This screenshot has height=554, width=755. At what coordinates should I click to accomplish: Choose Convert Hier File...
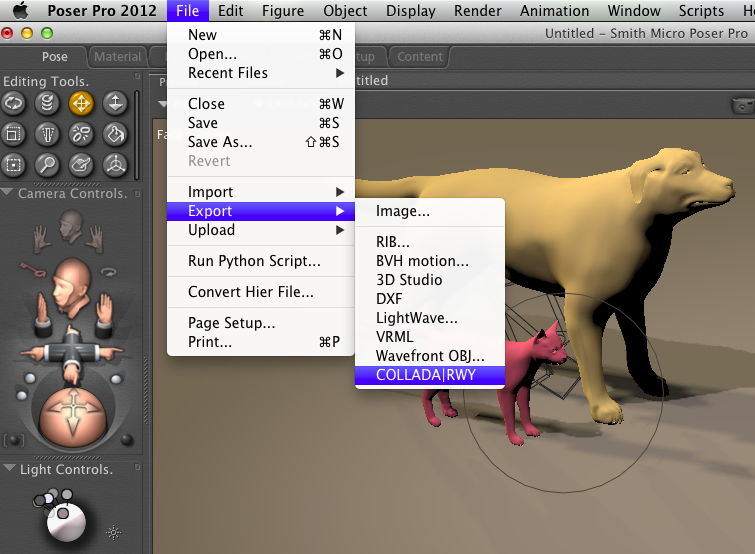click(261, 292)
